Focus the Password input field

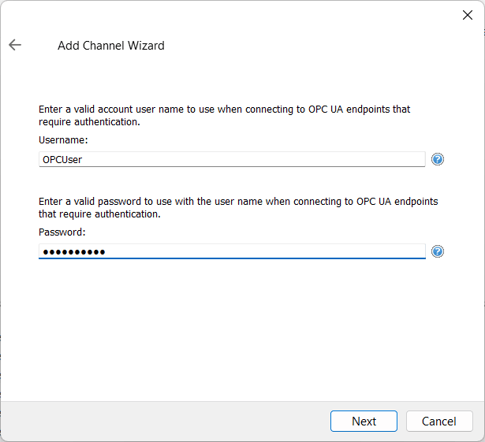232,251
